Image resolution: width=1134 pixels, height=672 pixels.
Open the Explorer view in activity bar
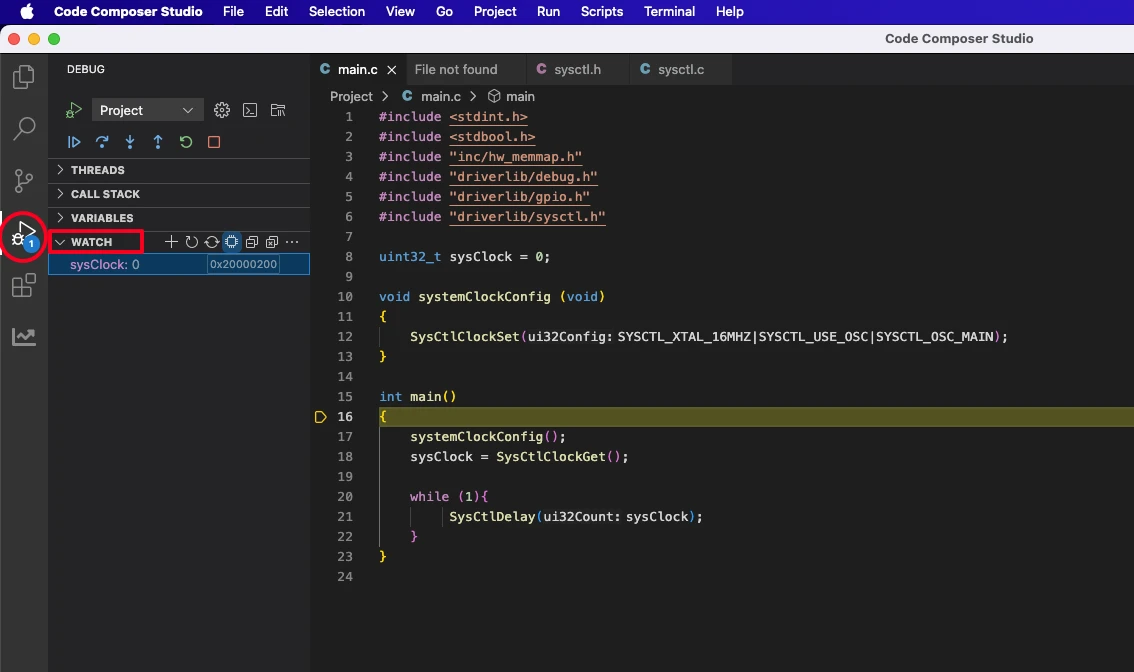click(x=23, y=77)
